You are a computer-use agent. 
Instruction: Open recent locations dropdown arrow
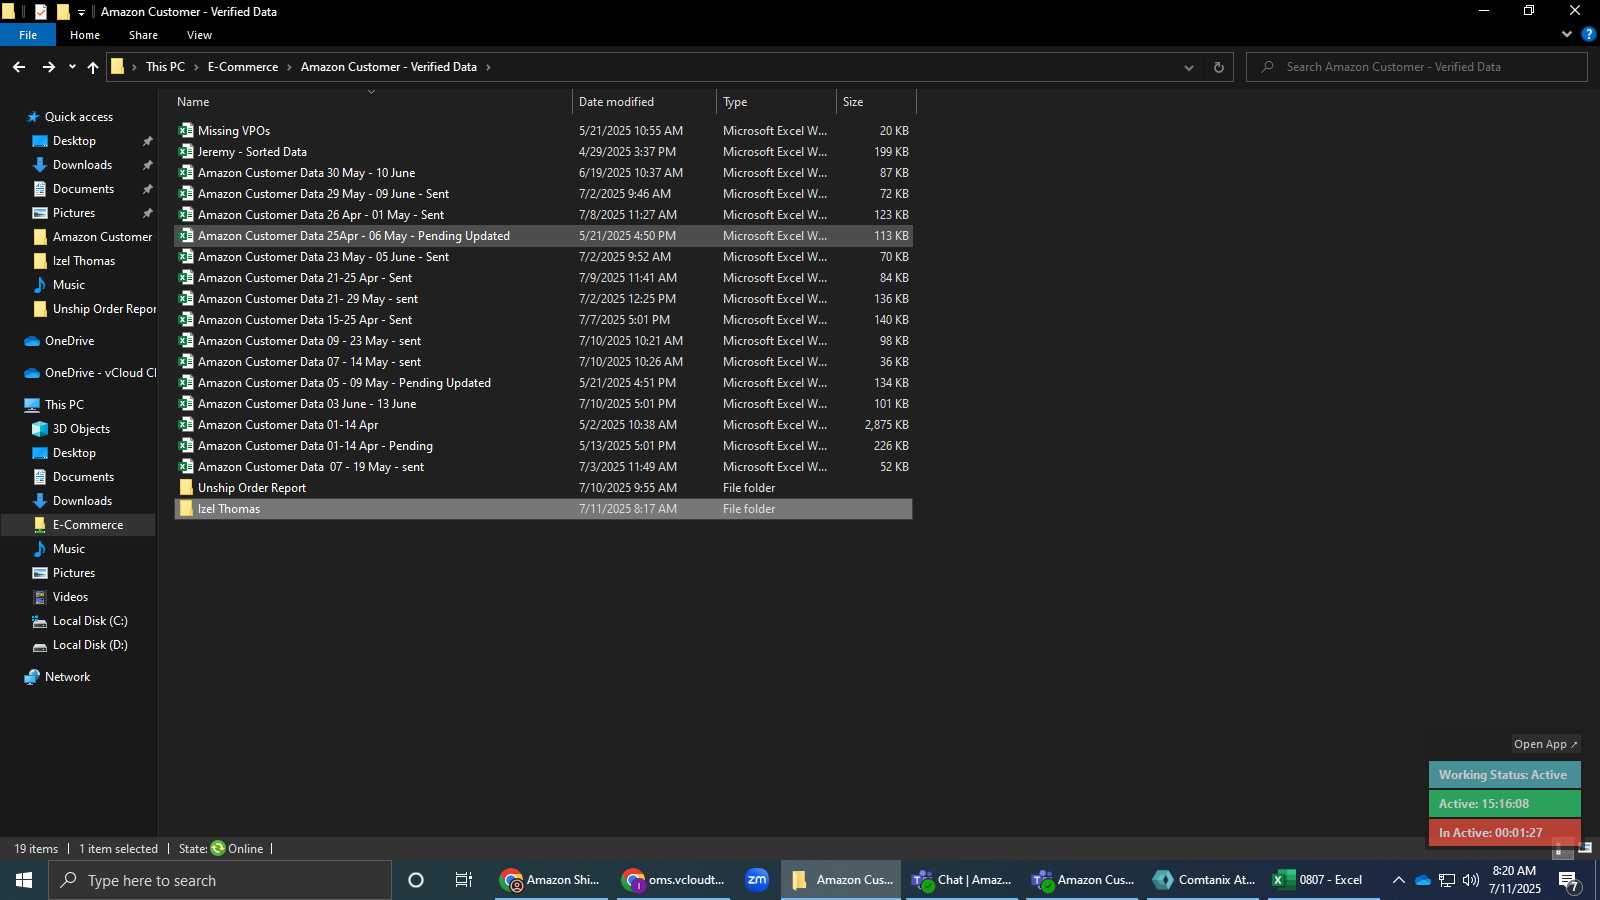point(72,67)
